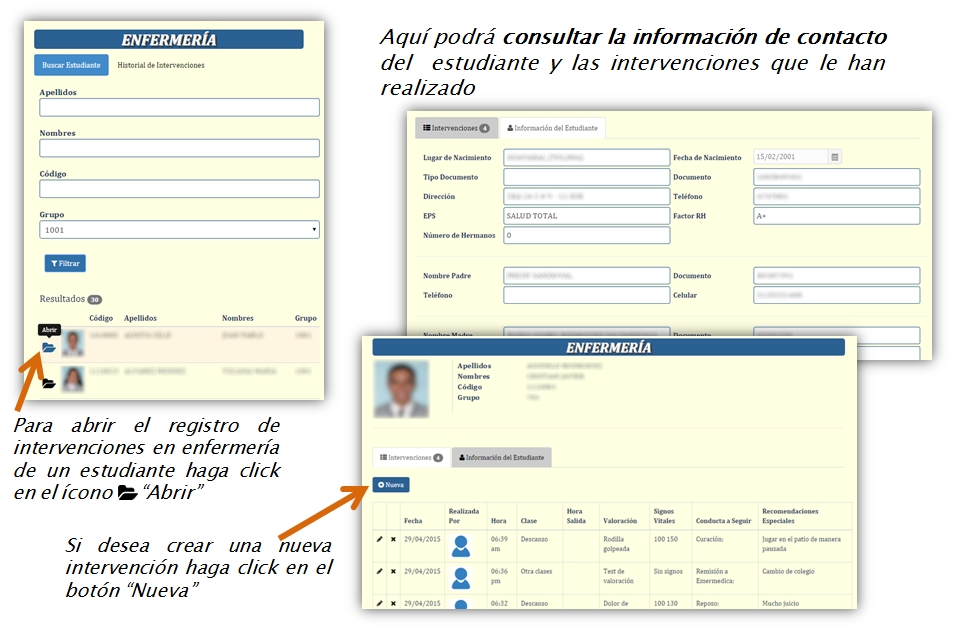Image resolution: width=953 pixels, height=630 pixels.
Task: Create a new intervention with the Nueva button
Action: pyautogui.click(x=391, y=485)
